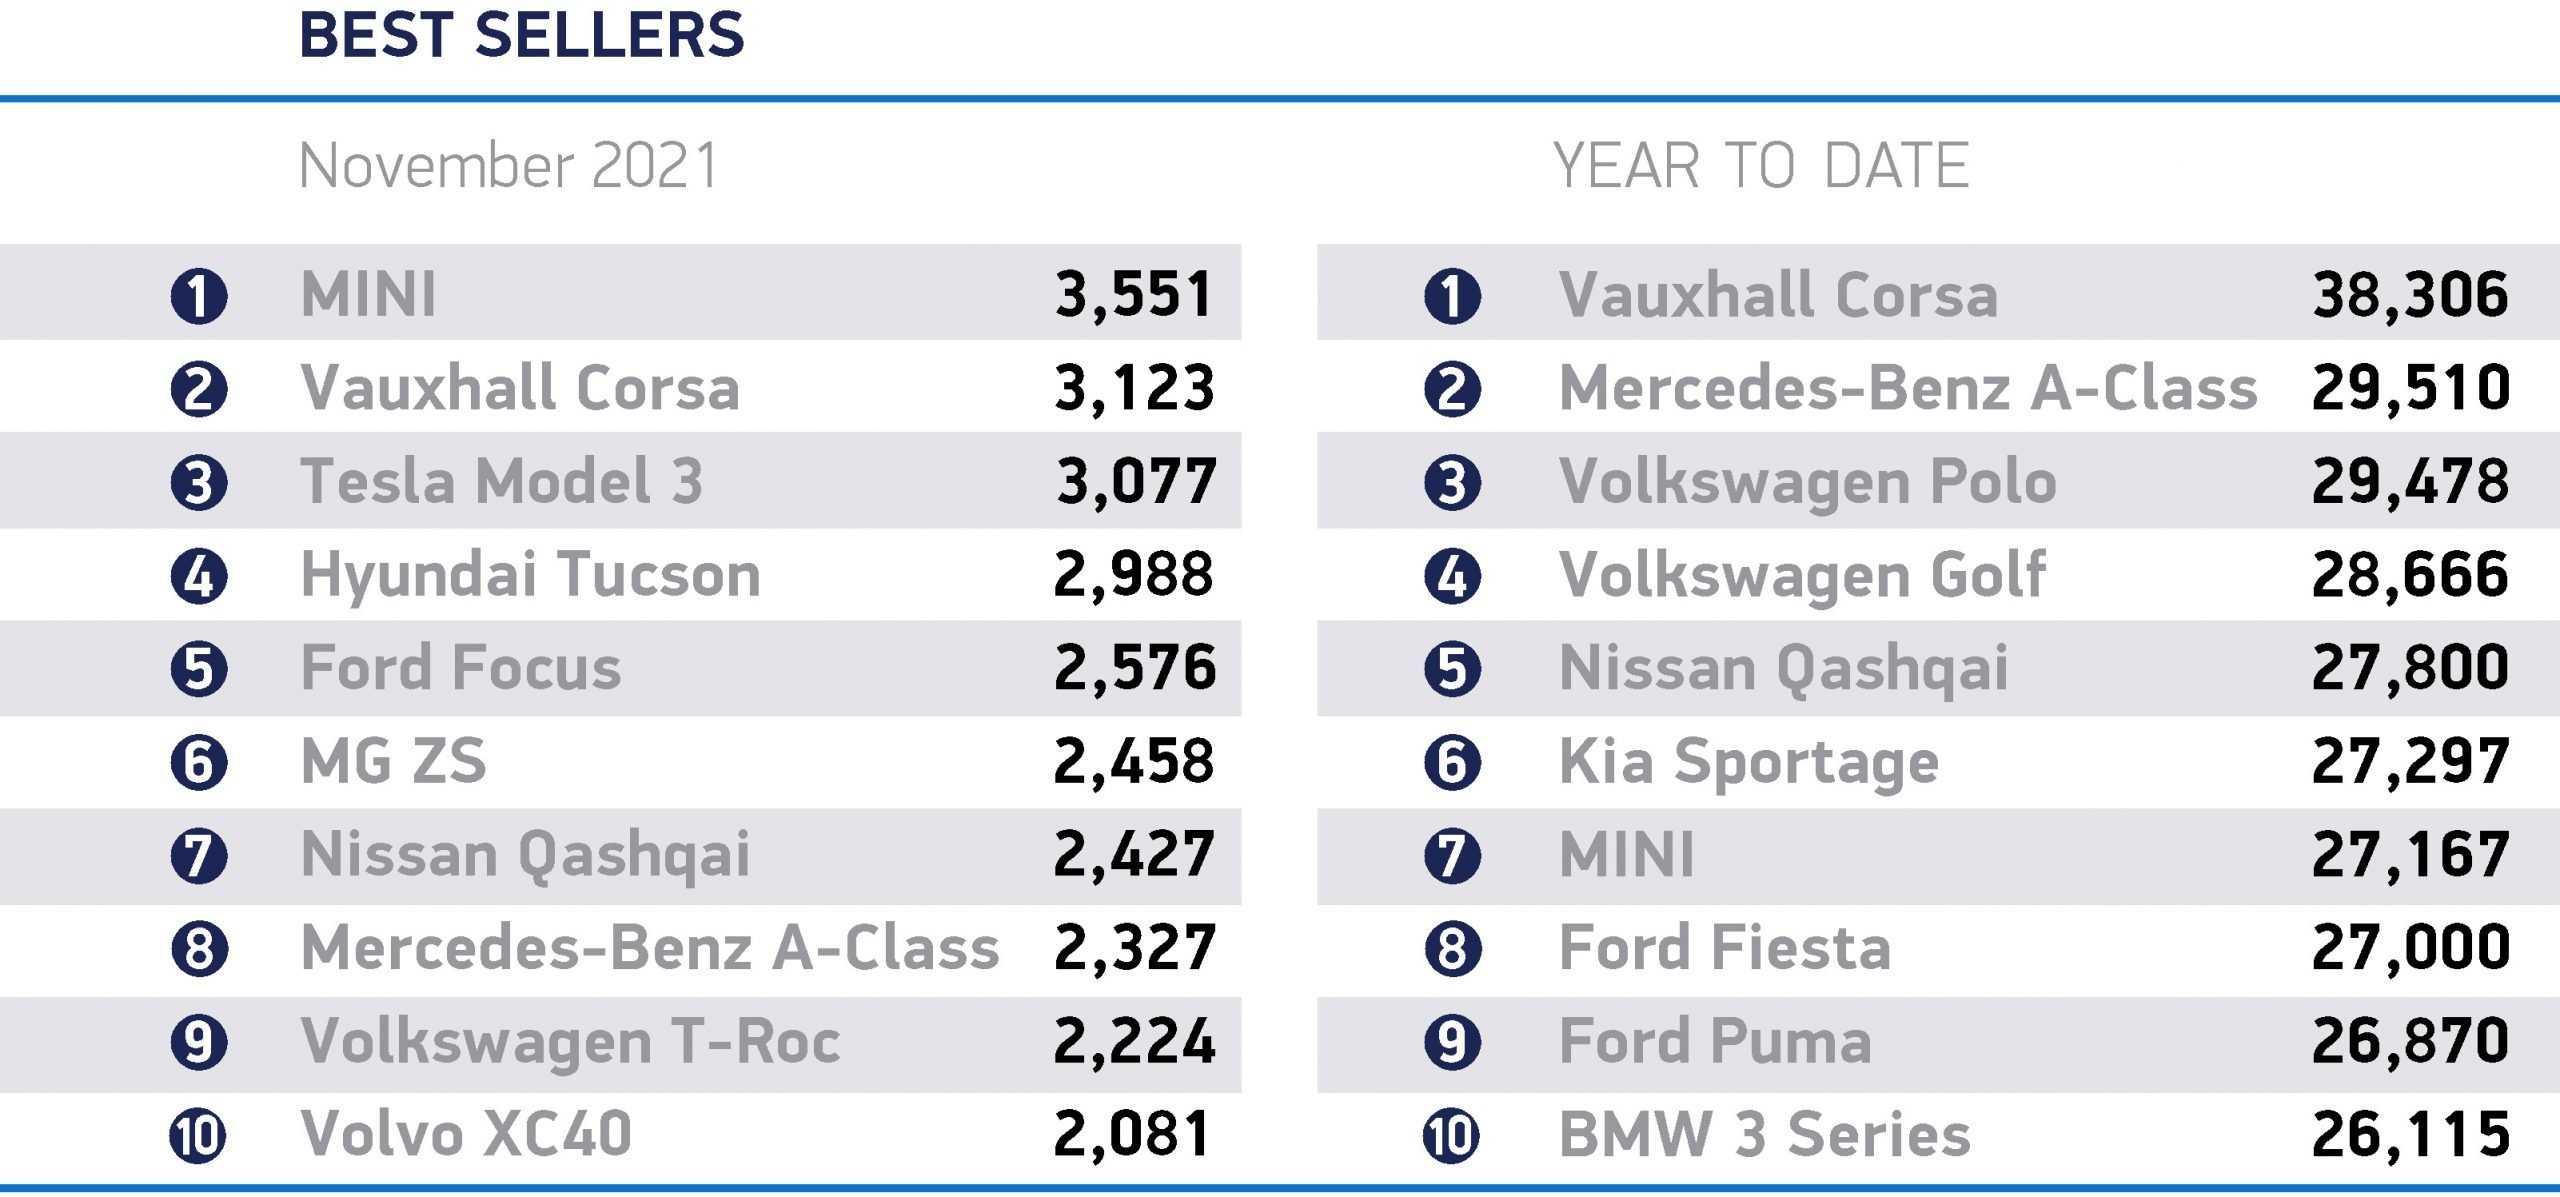Click the number 2 badge beside Mercedes-Benz A-Class year to date

[1452, 390]
